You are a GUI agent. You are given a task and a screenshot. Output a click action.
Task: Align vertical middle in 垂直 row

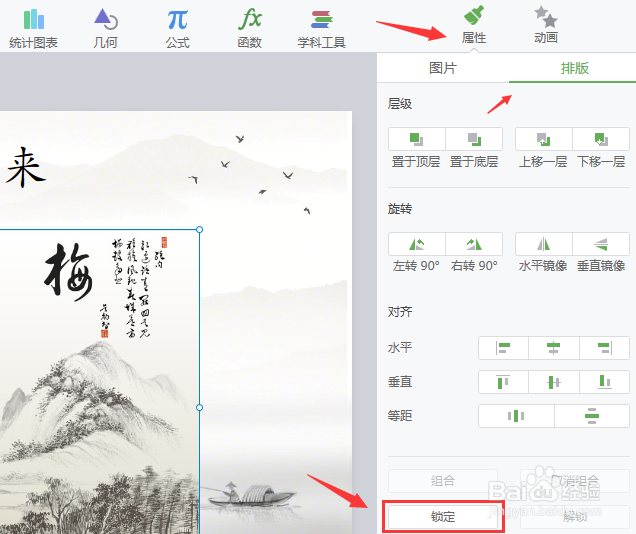click(x=554, y=382)
